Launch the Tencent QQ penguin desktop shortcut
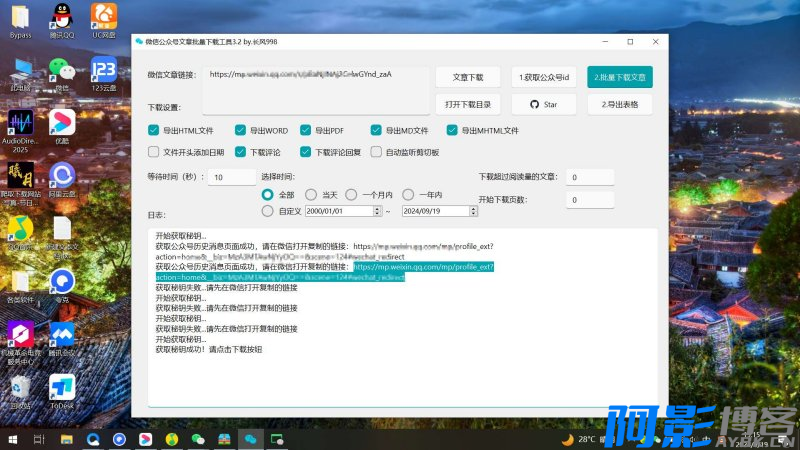 pos(62,21)
